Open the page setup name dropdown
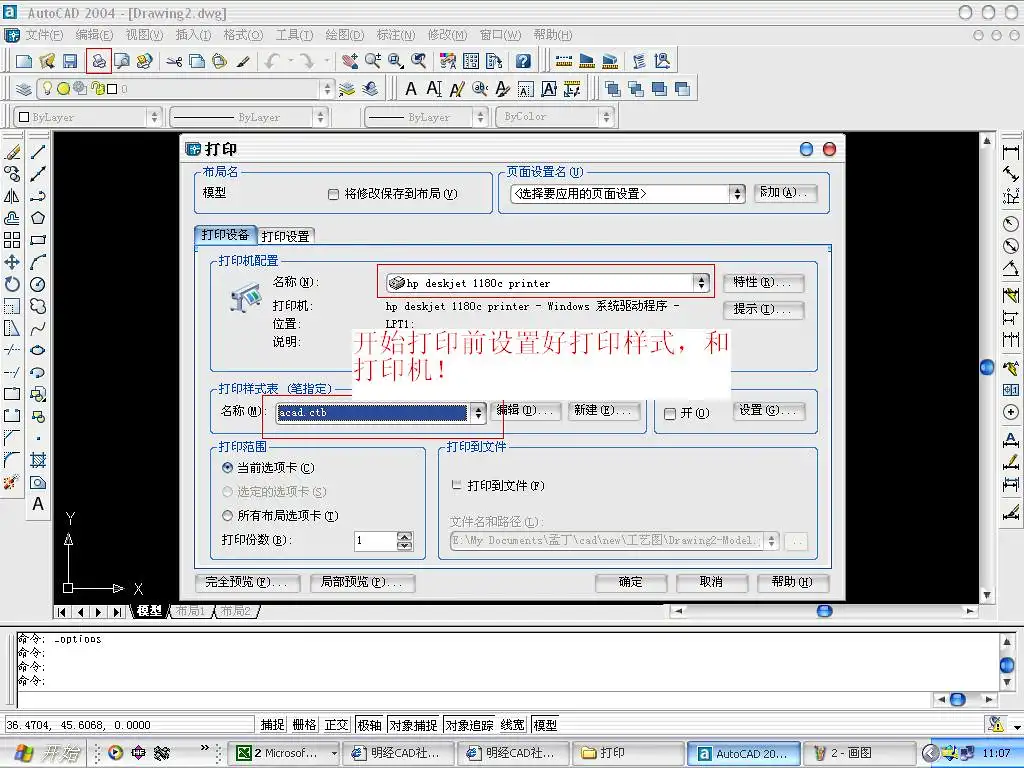Image resolution: width=1024 pixels, height=768 pixels. point(737,193)
